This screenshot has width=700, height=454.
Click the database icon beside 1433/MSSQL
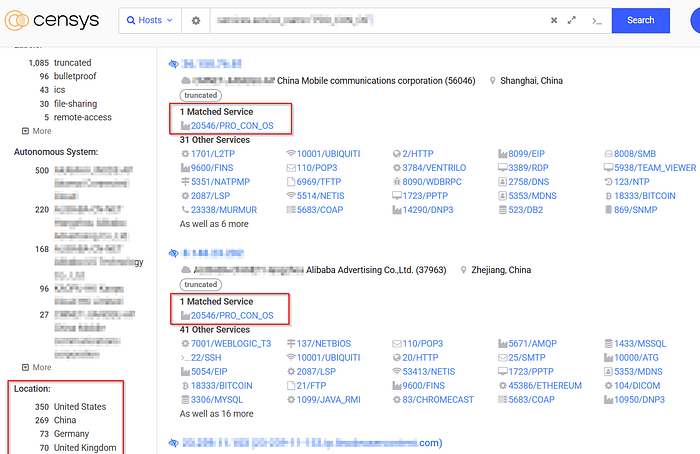tap(608, 344)
